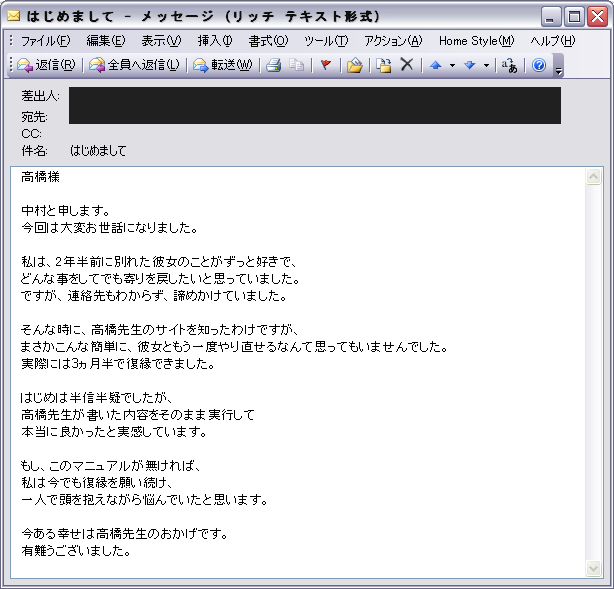Open the ツール(T) menu
This screenshot has height=589, width=614.
click(x=326, y=41)
